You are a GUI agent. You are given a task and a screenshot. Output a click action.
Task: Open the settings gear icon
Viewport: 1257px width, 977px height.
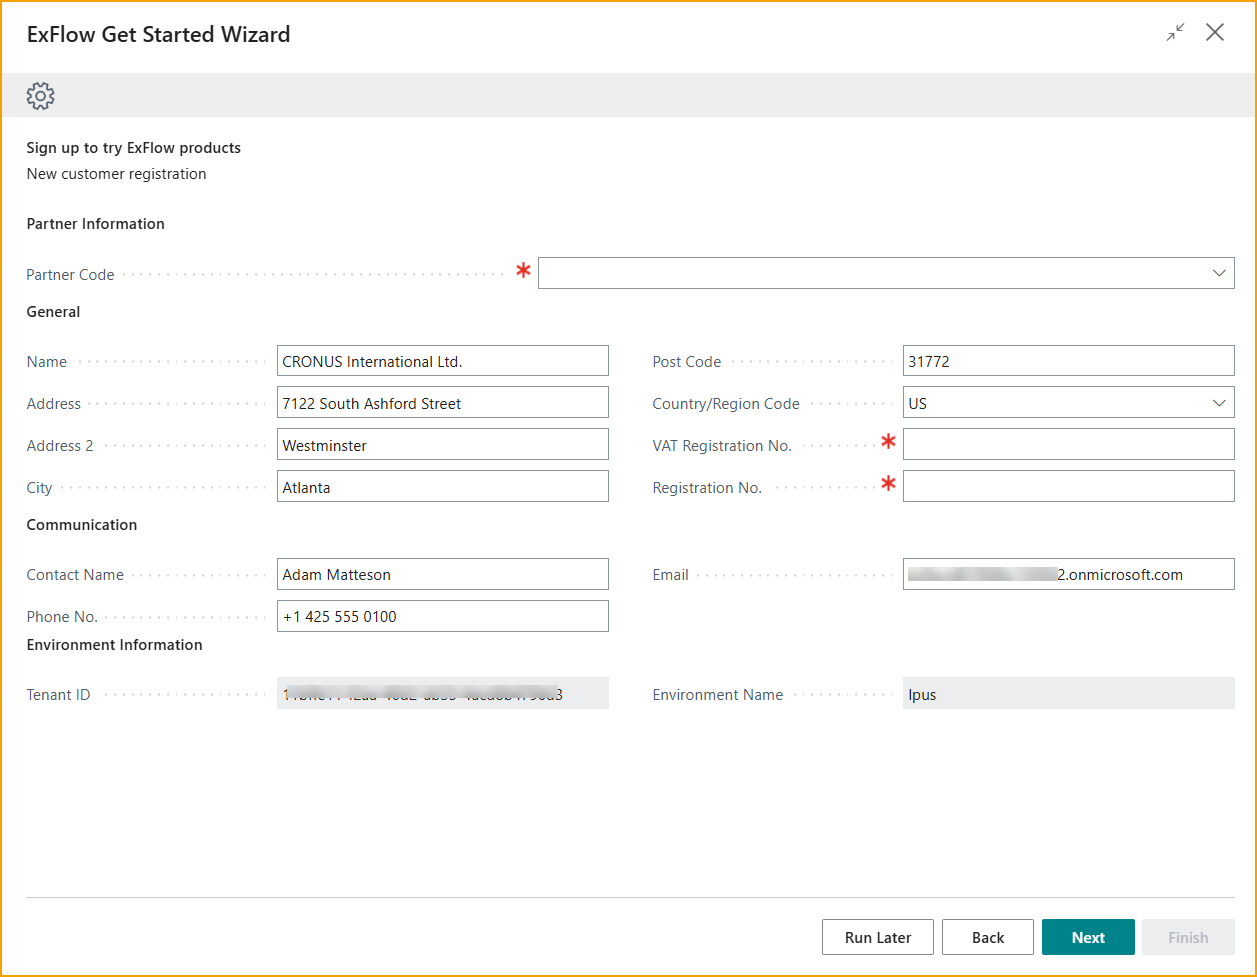click(x=41, y=96)
